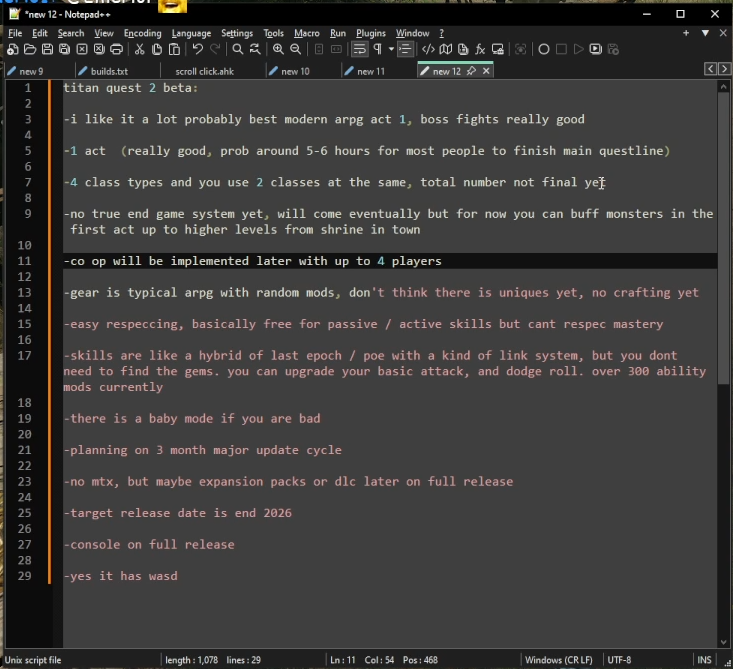The height and width of the screenshot is (669, 733).
Task: Click the Redo toolbar icon
Action: pyautogui.click(x=215, y=49)
